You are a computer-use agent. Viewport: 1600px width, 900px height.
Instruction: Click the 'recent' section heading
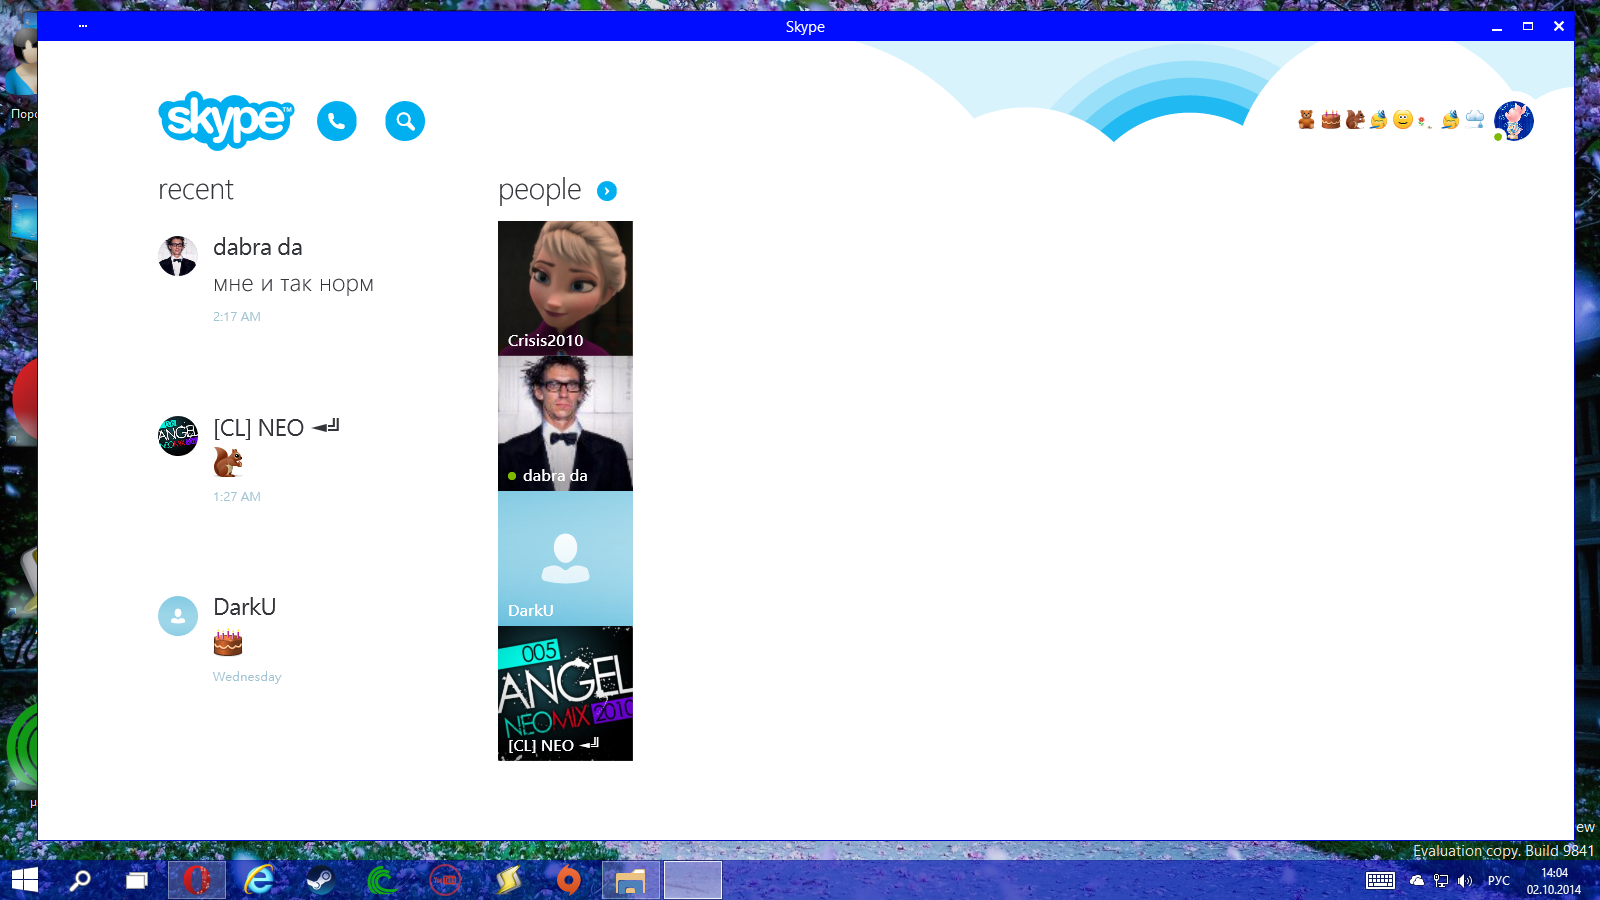click(x=196, y=190)
